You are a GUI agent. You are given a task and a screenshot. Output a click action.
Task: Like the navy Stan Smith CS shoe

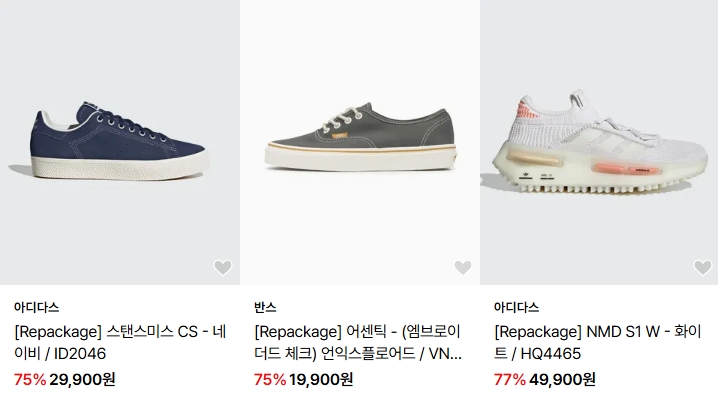click(223, 267)
